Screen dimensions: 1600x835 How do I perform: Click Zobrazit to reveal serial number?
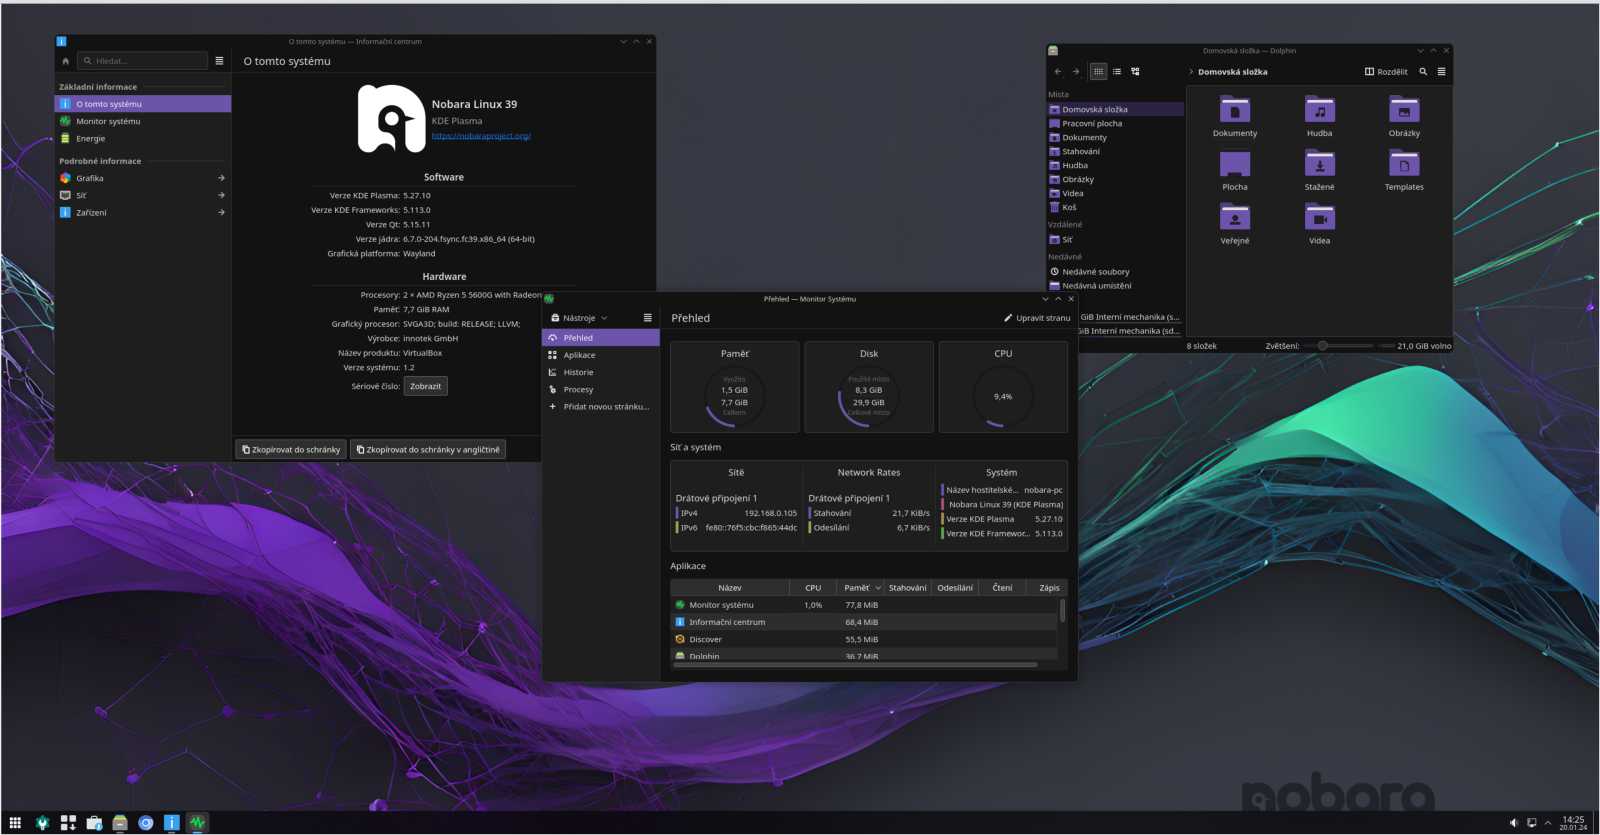click(x=426, y=386)
